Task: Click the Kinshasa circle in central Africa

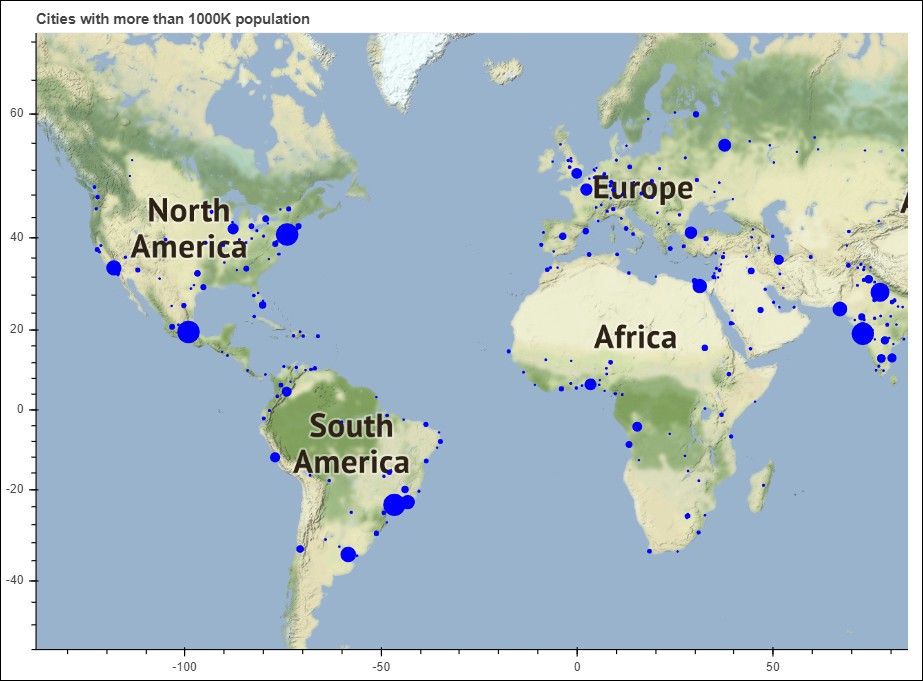Action: tap(637, 427)
